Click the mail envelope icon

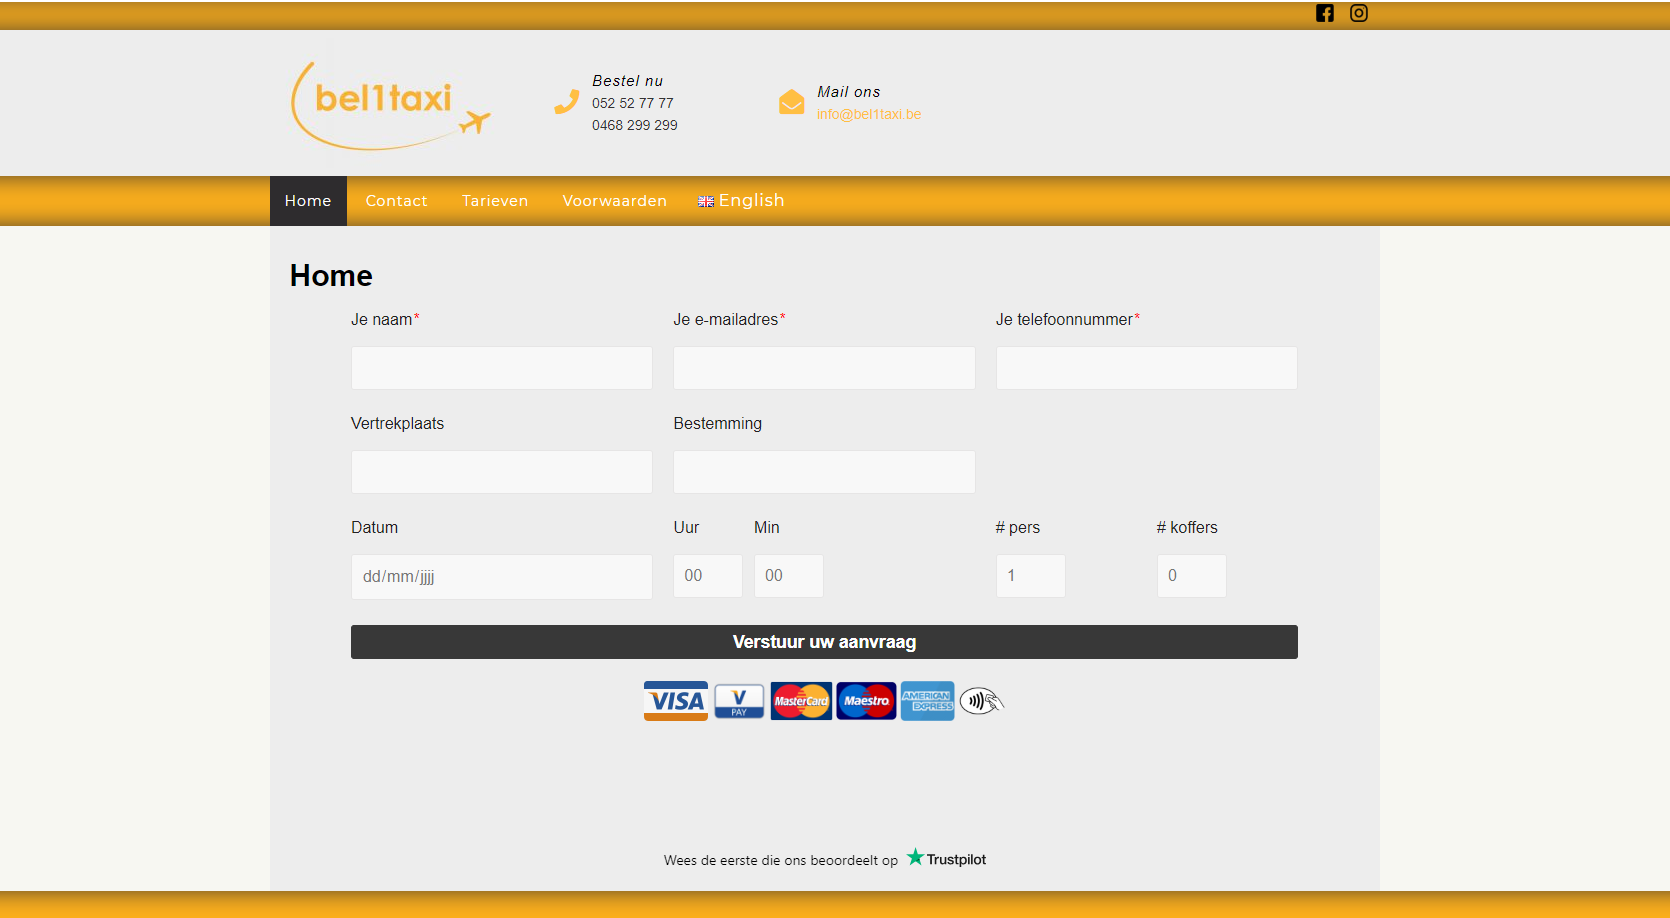(x=792, y=102)
